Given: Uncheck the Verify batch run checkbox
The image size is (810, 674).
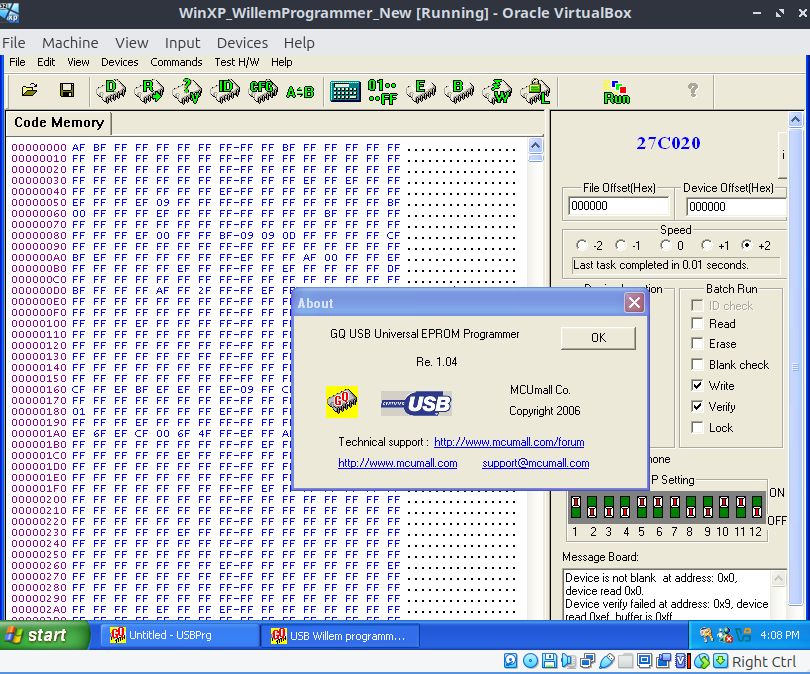Looking at the screenshot, I should point(698,407).
